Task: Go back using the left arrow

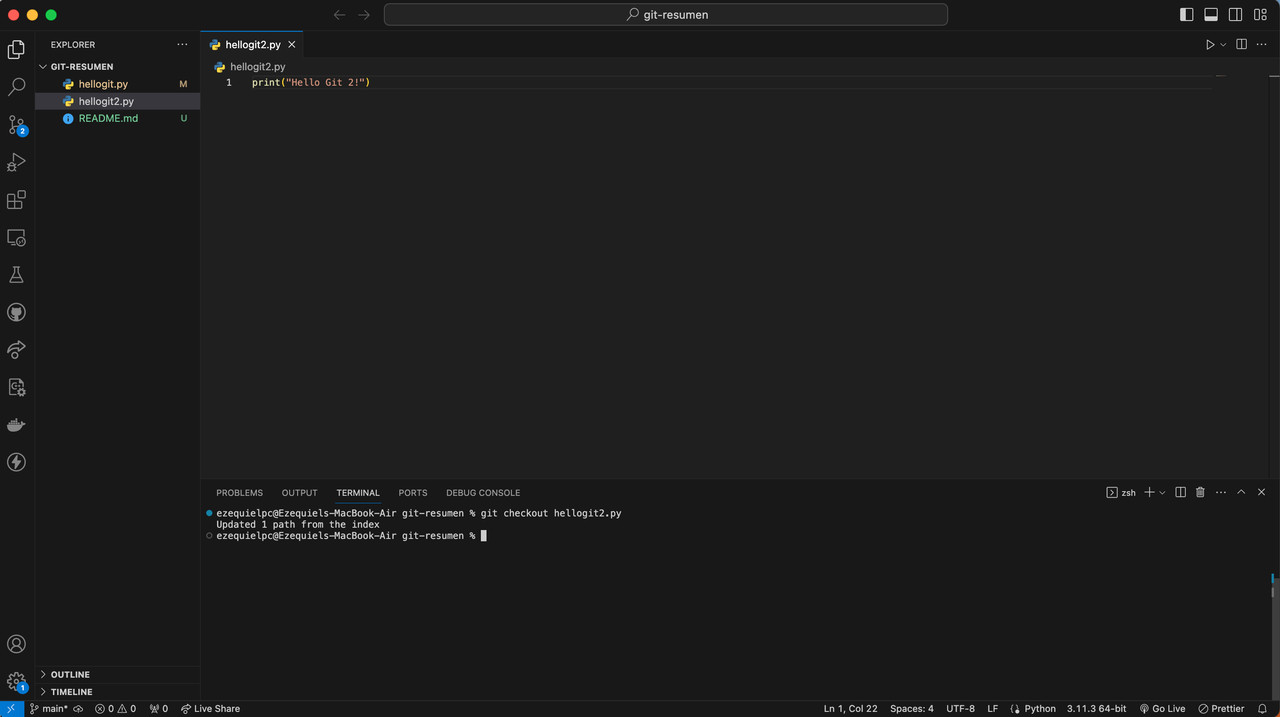Action: click(339, 15)
